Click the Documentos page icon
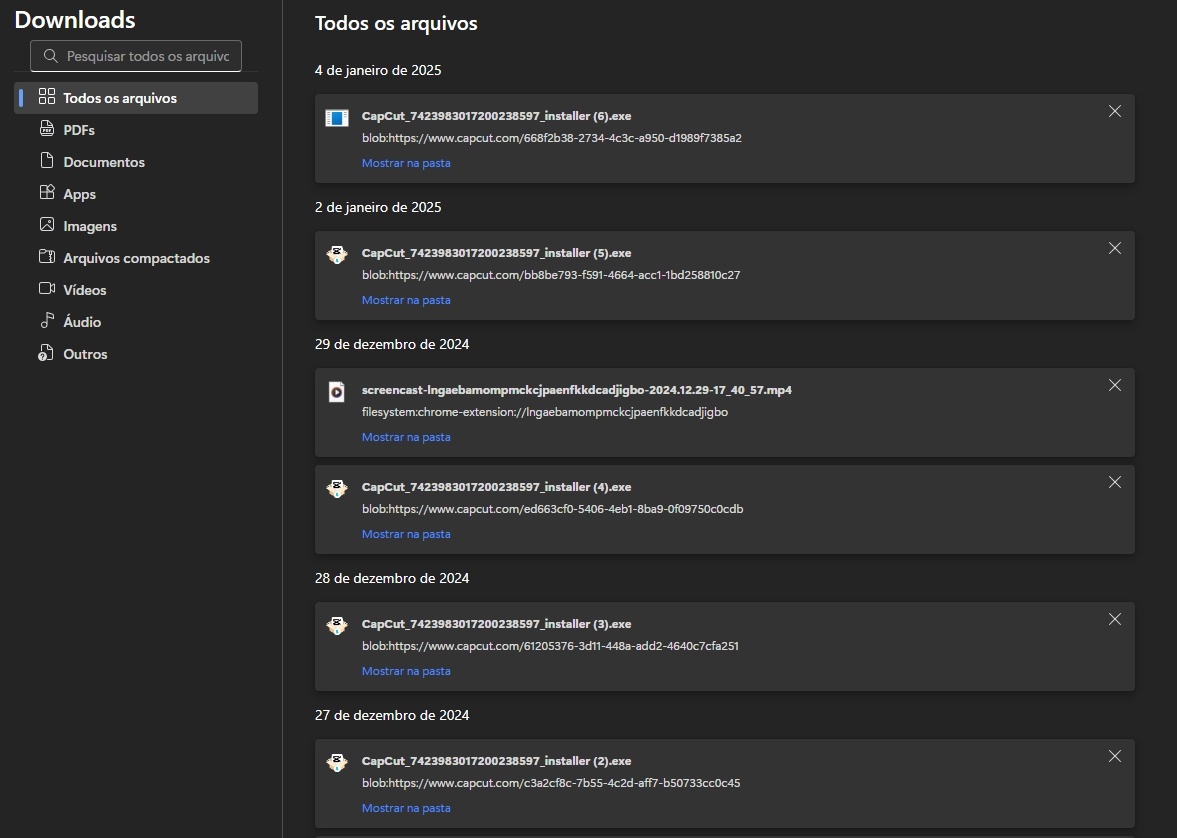This screenshot has width=1177, height=838. 47,161
